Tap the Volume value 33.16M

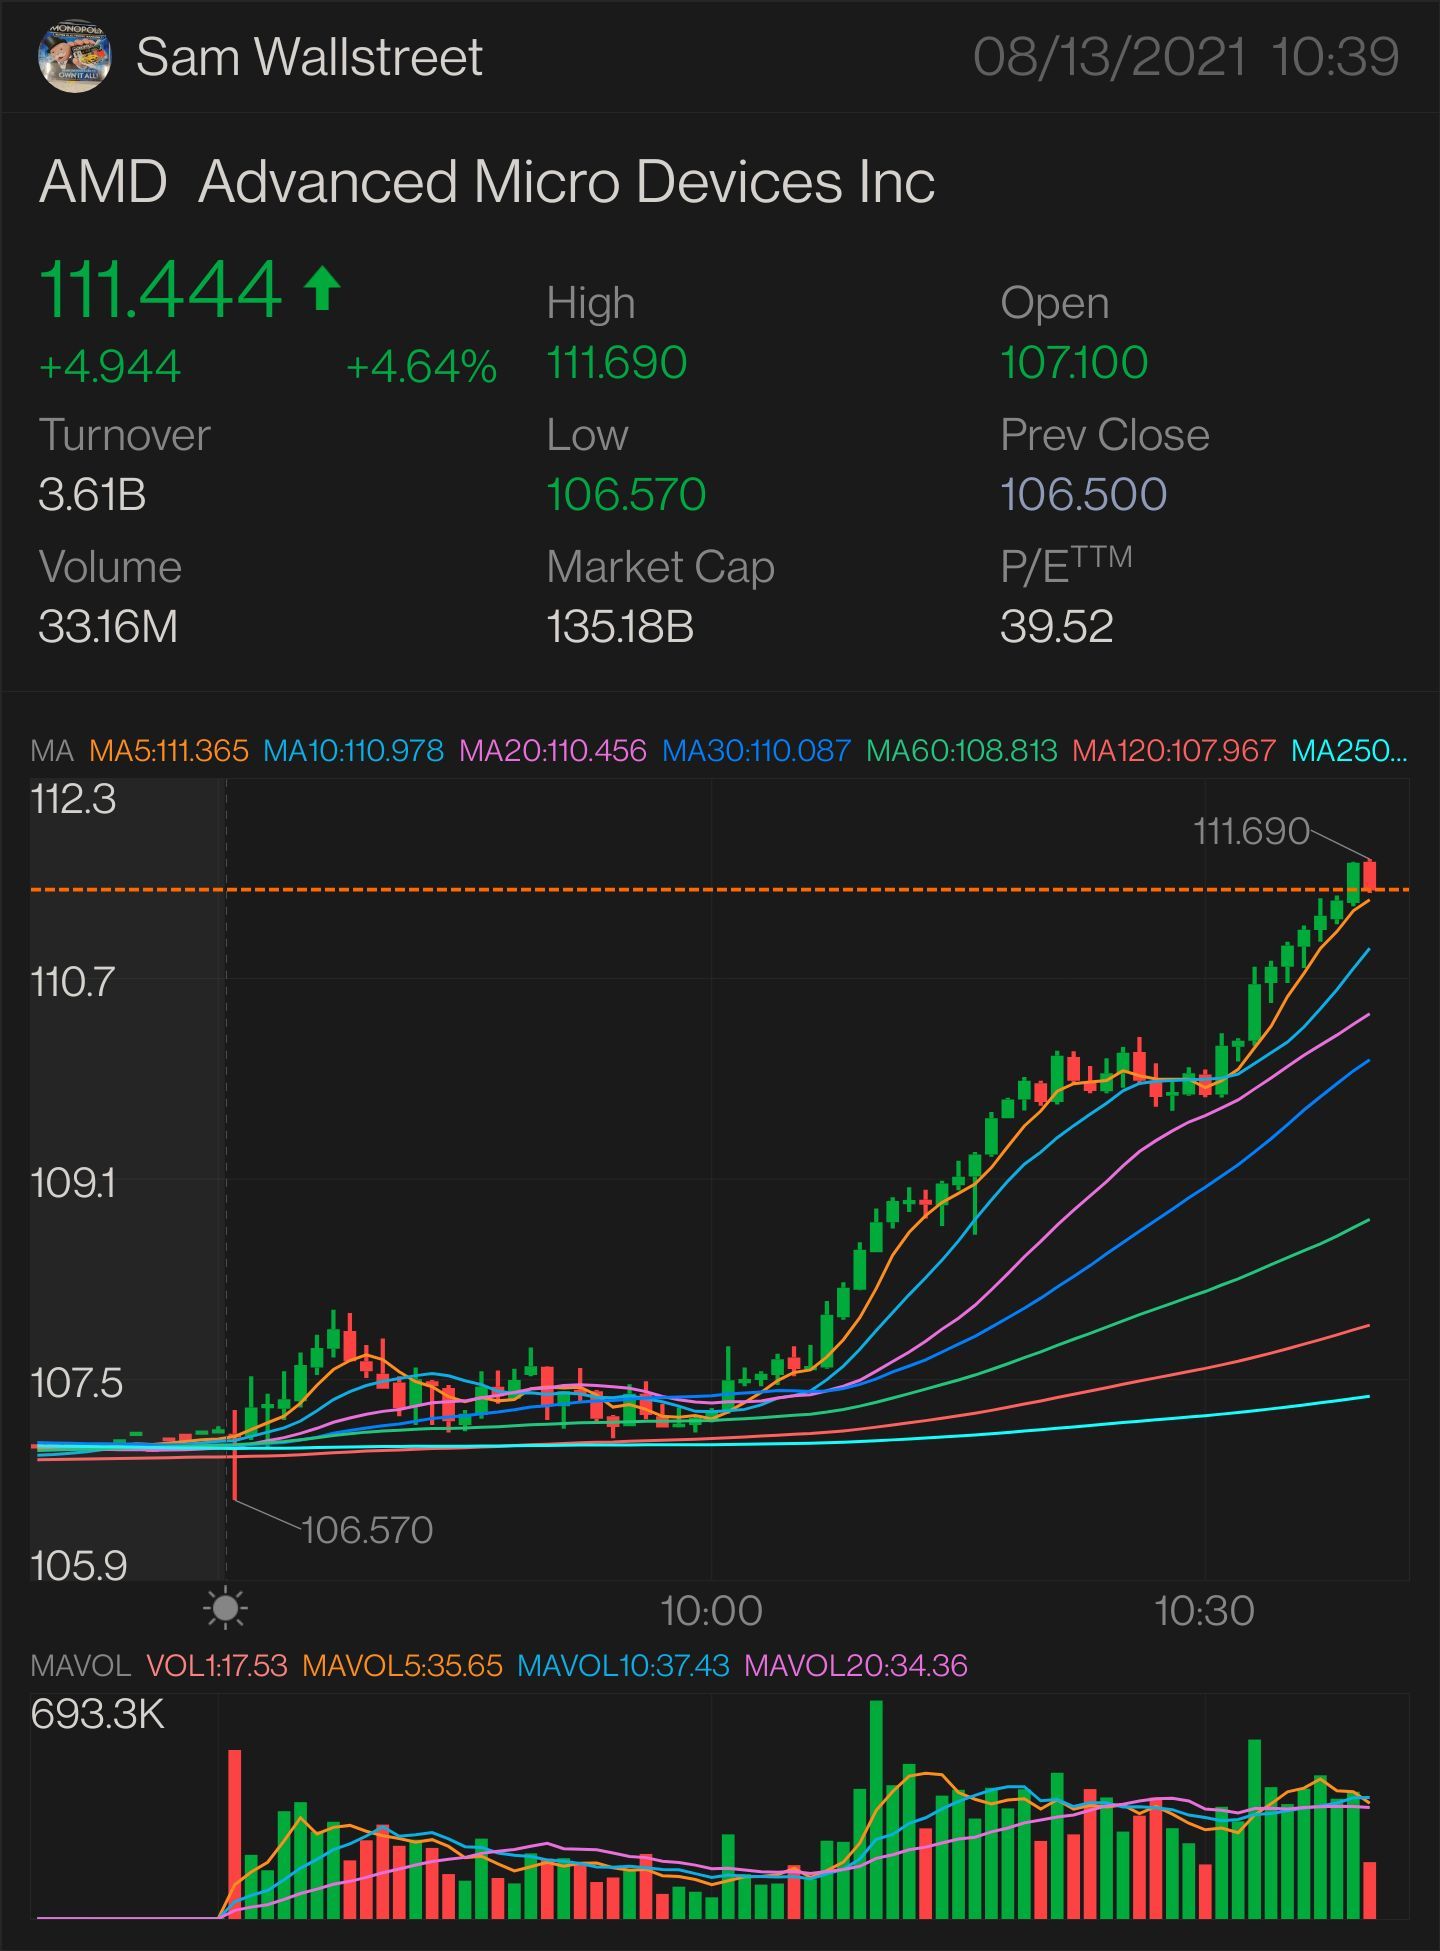click(x=108, y=627)
